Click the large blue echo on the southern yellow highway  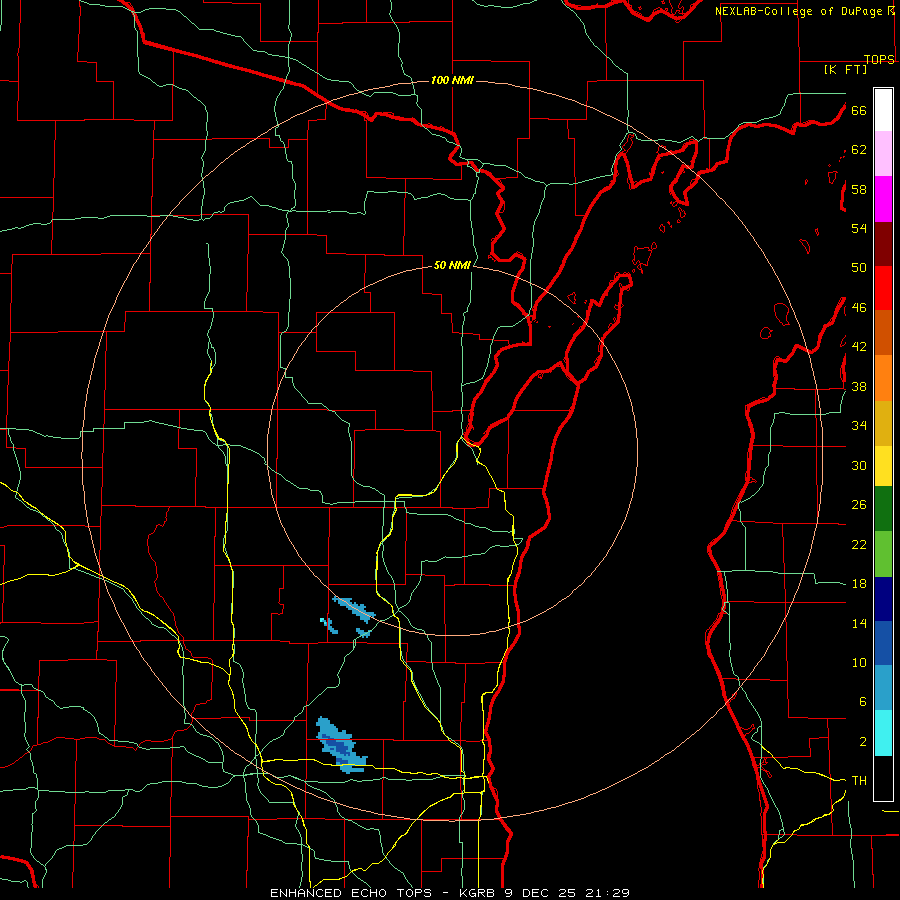pos(341,745)
